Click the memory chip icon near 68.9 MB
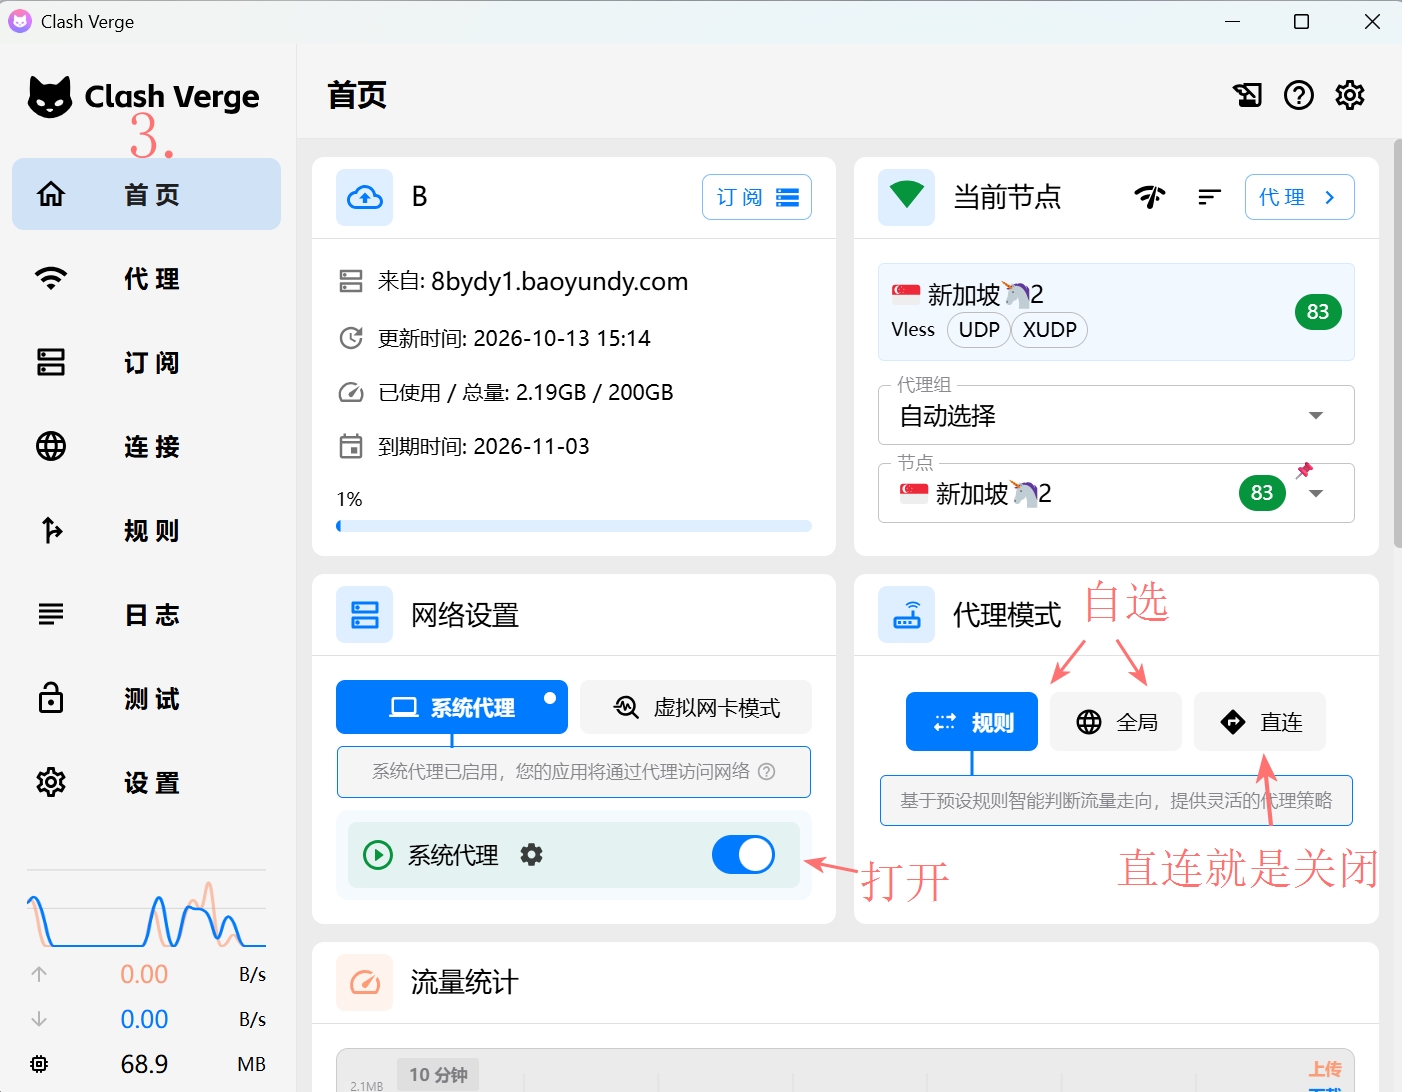This screenshot has height=1092, width=1402. point(39,1064)
